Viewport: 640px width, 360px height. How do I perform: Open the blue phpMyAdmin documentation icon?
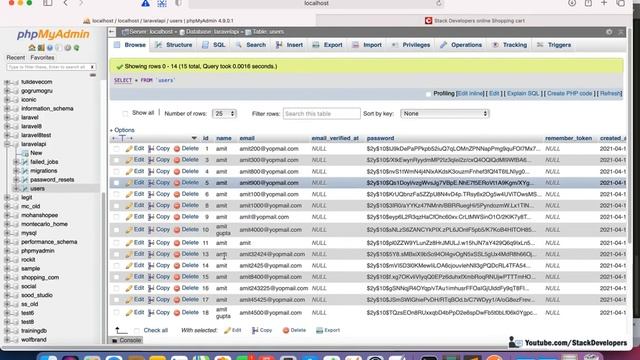click(50, 48)
